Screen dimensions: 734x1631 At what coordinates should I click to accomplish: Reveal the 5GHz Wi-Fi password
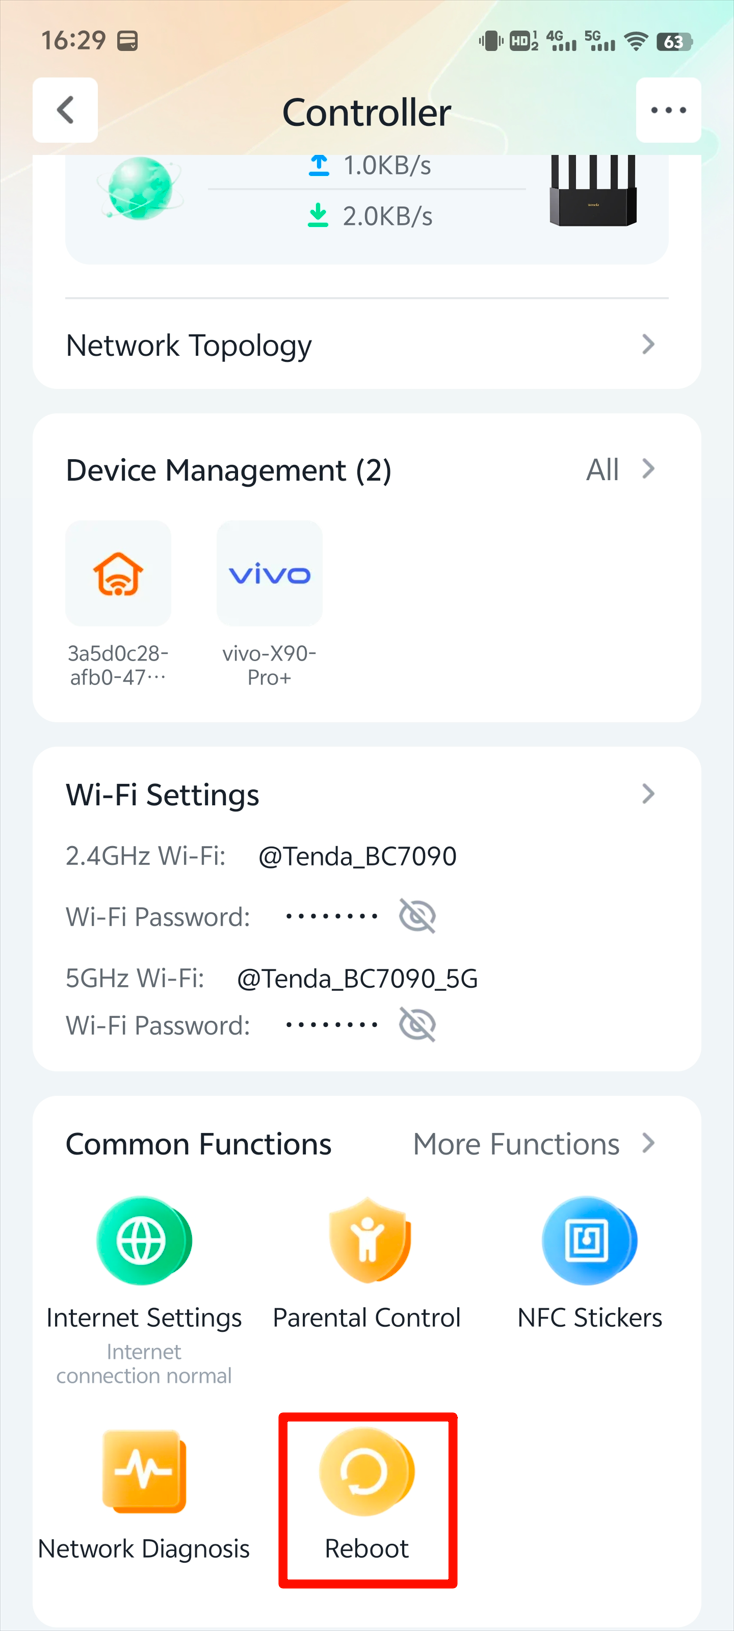[417, 1024]
